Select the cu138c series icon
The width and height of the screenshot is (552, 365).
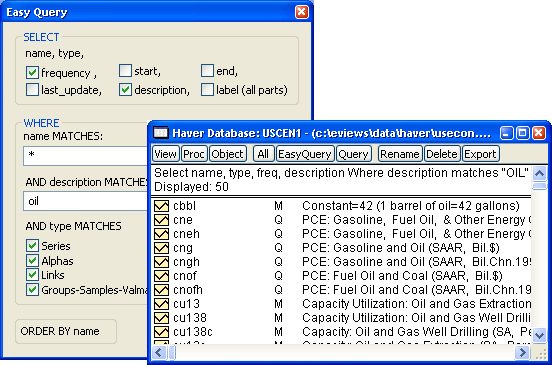pos(161,332)
